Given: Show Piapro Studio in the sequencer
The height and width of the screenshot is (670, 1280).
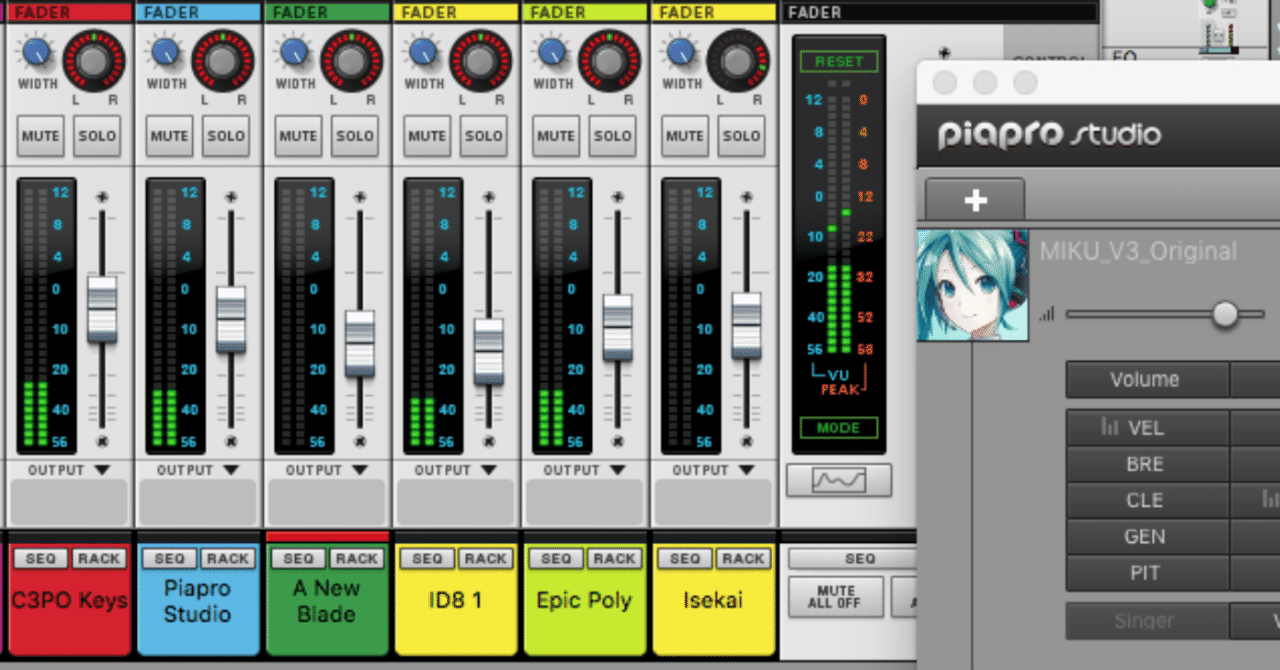Looking at the screenshot, I should coord(170,559).
